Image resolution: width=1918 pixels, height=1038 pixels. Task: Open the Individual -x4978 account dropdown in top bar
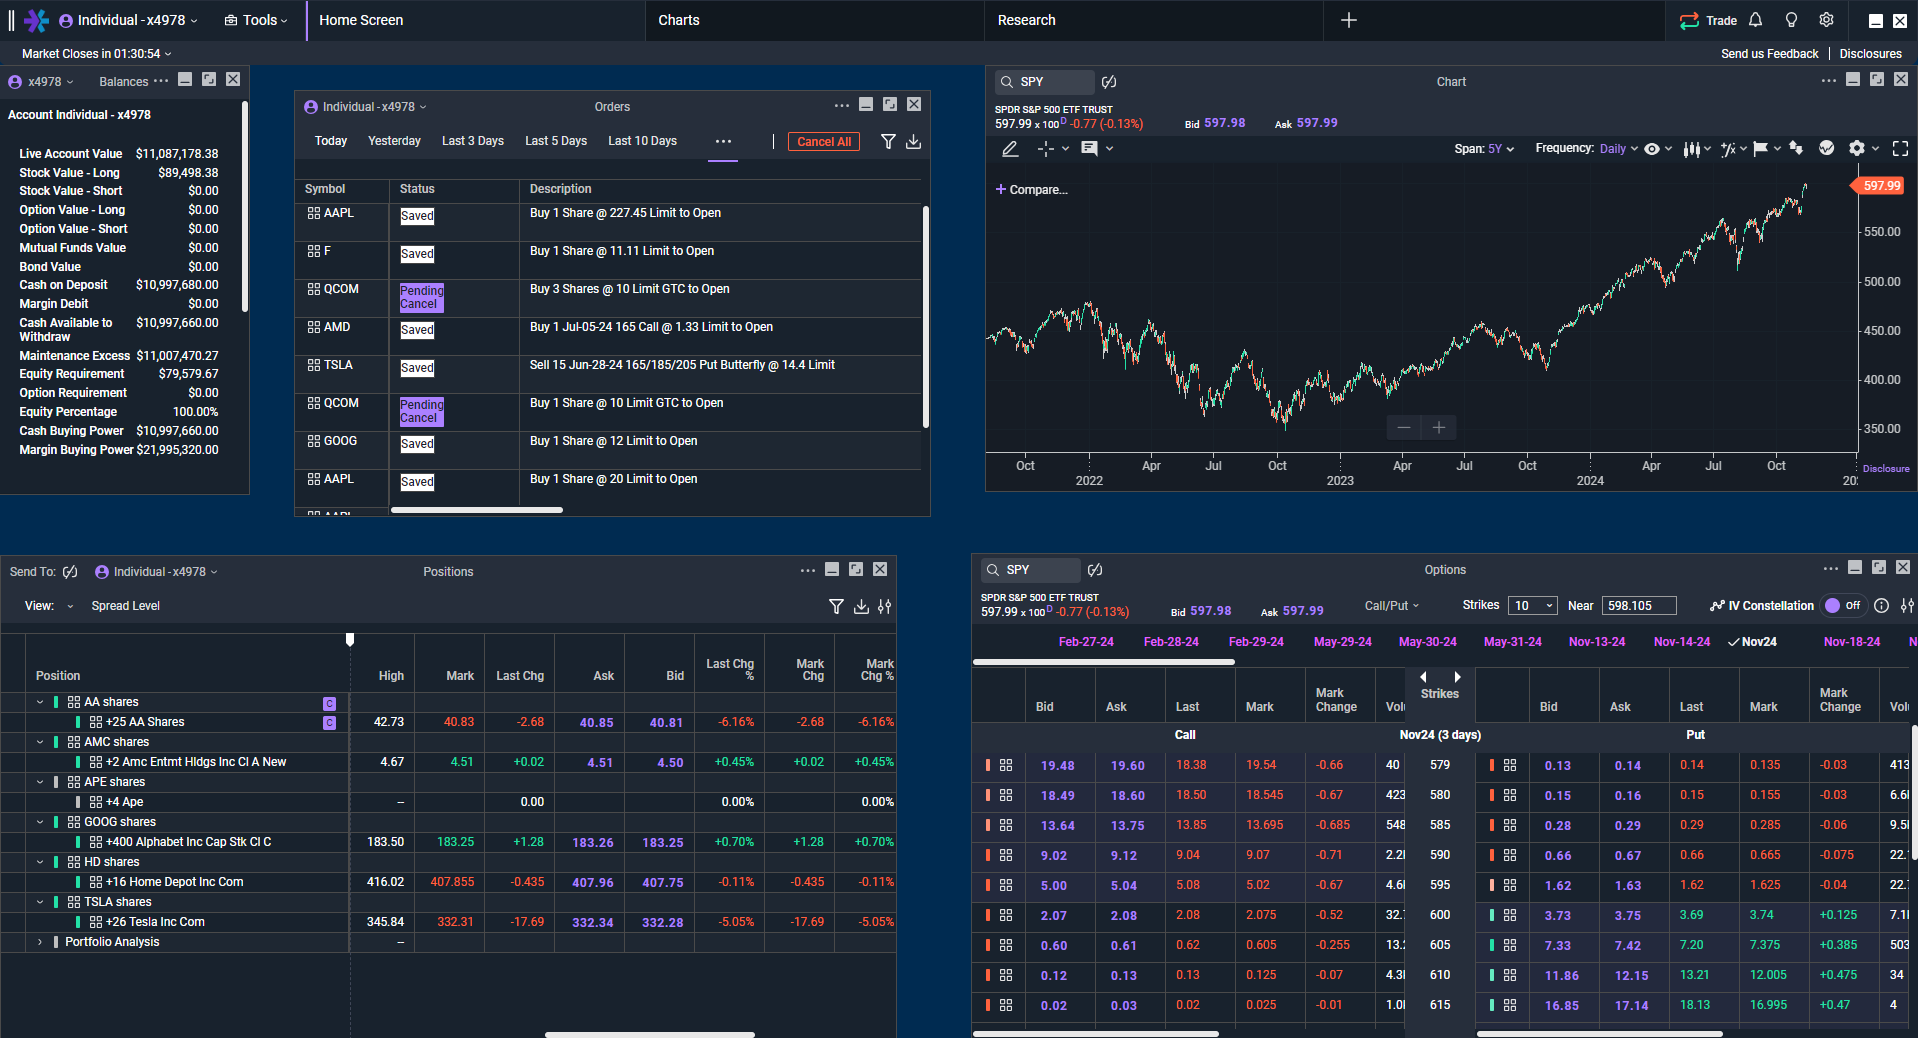coord(129,20)
